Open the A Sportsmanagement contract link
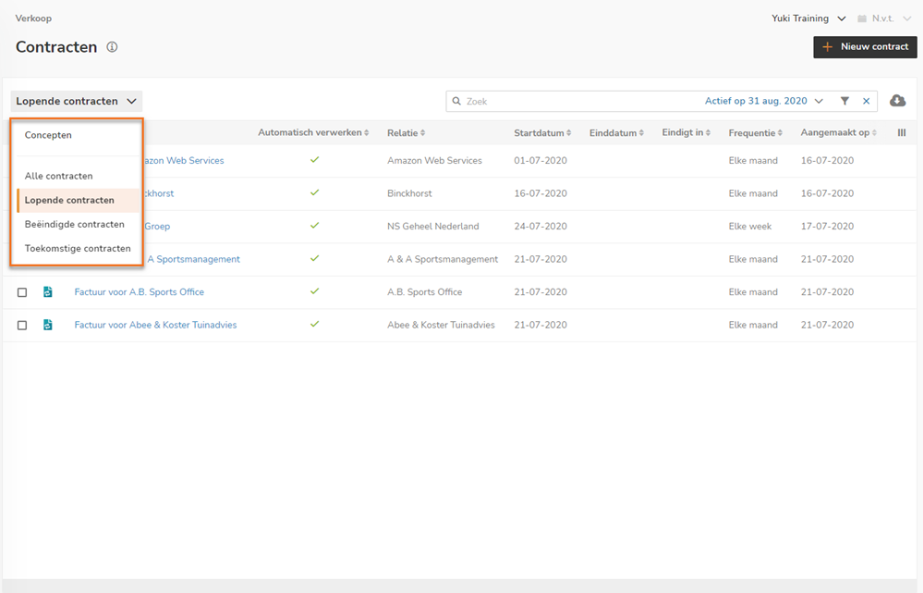The image size is (923, 593). coord(193,259)
